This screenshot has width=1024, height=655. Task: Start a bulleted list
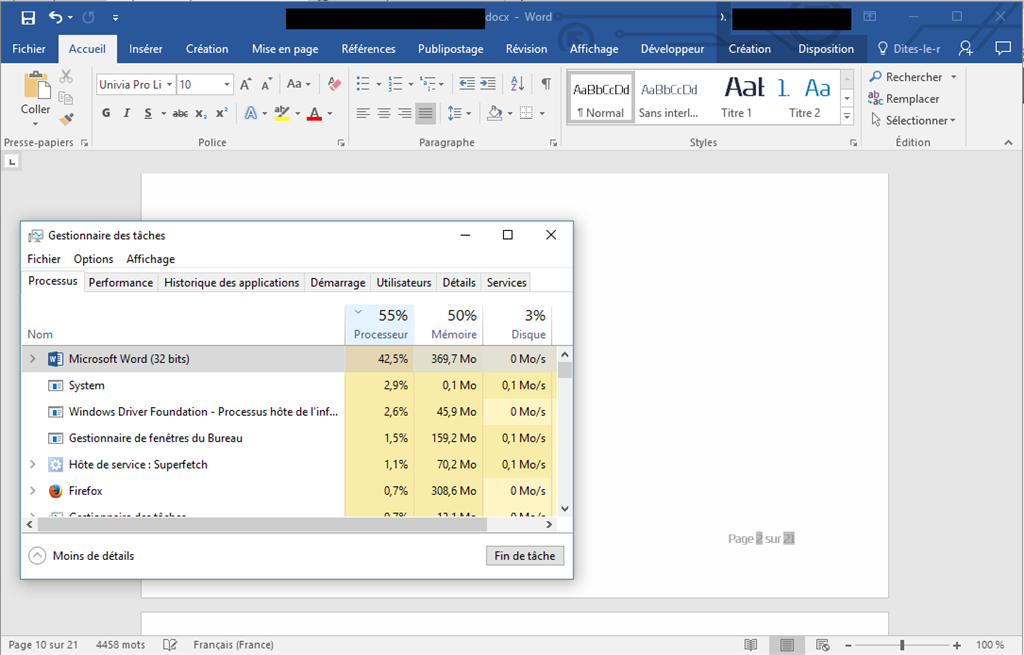(363, 84)
